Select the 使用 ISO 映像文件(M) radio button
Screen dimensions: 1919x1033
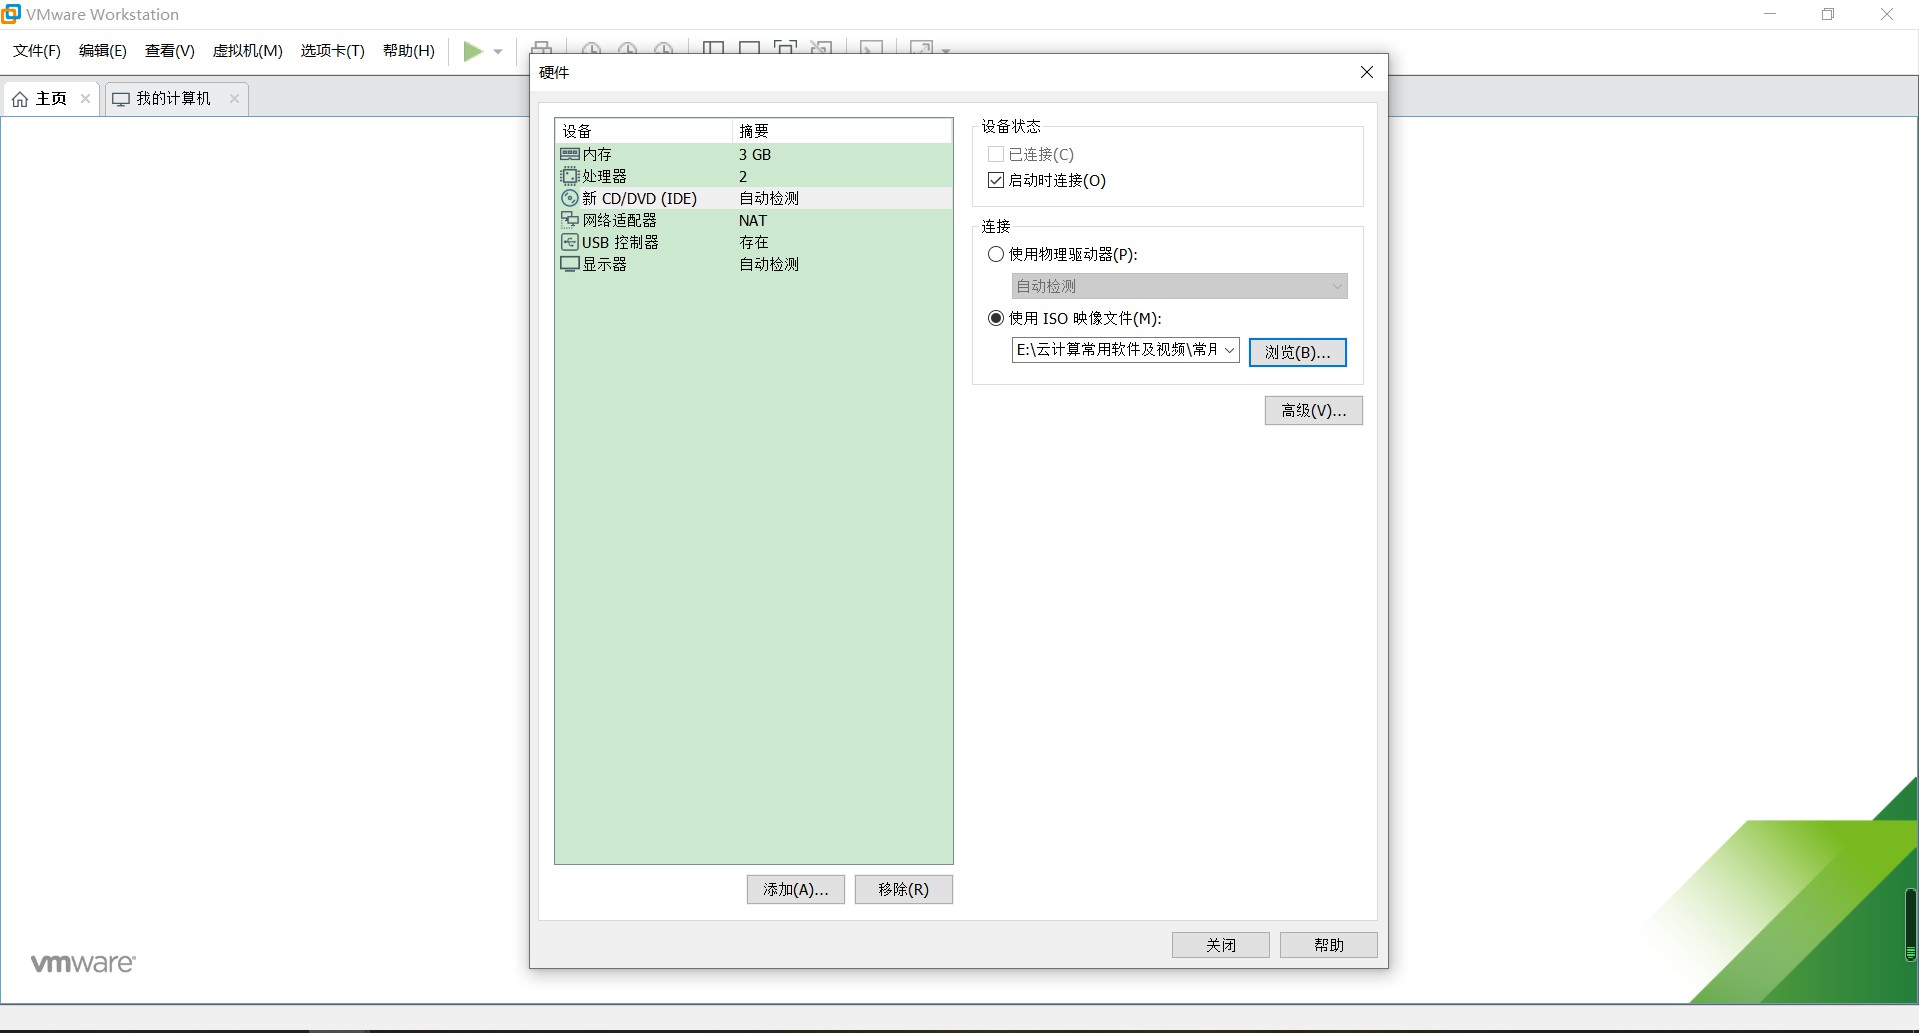(996, 318)
